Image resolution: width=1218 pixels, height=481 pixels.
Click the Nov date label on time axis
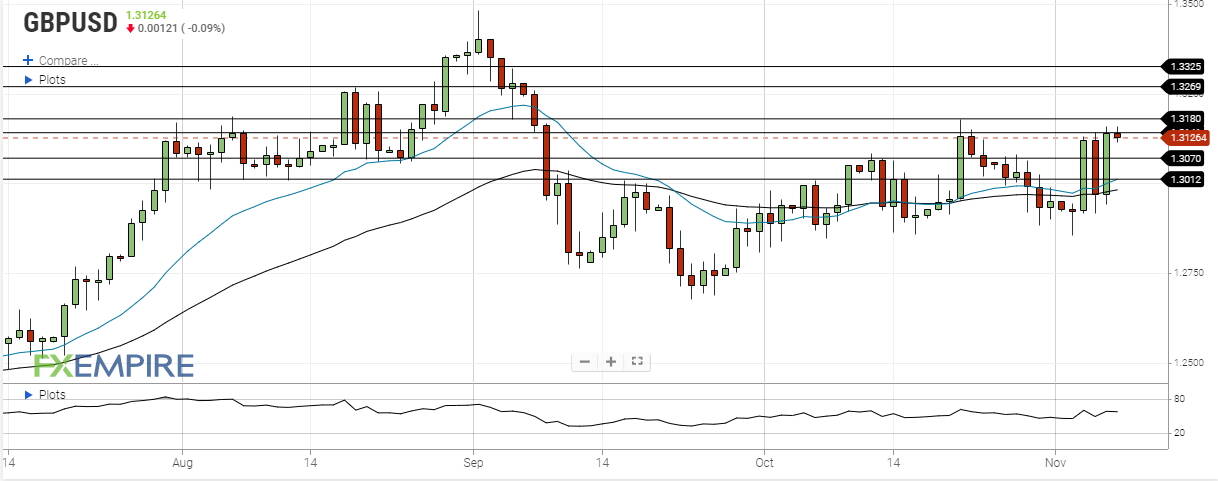(1056, 464)
